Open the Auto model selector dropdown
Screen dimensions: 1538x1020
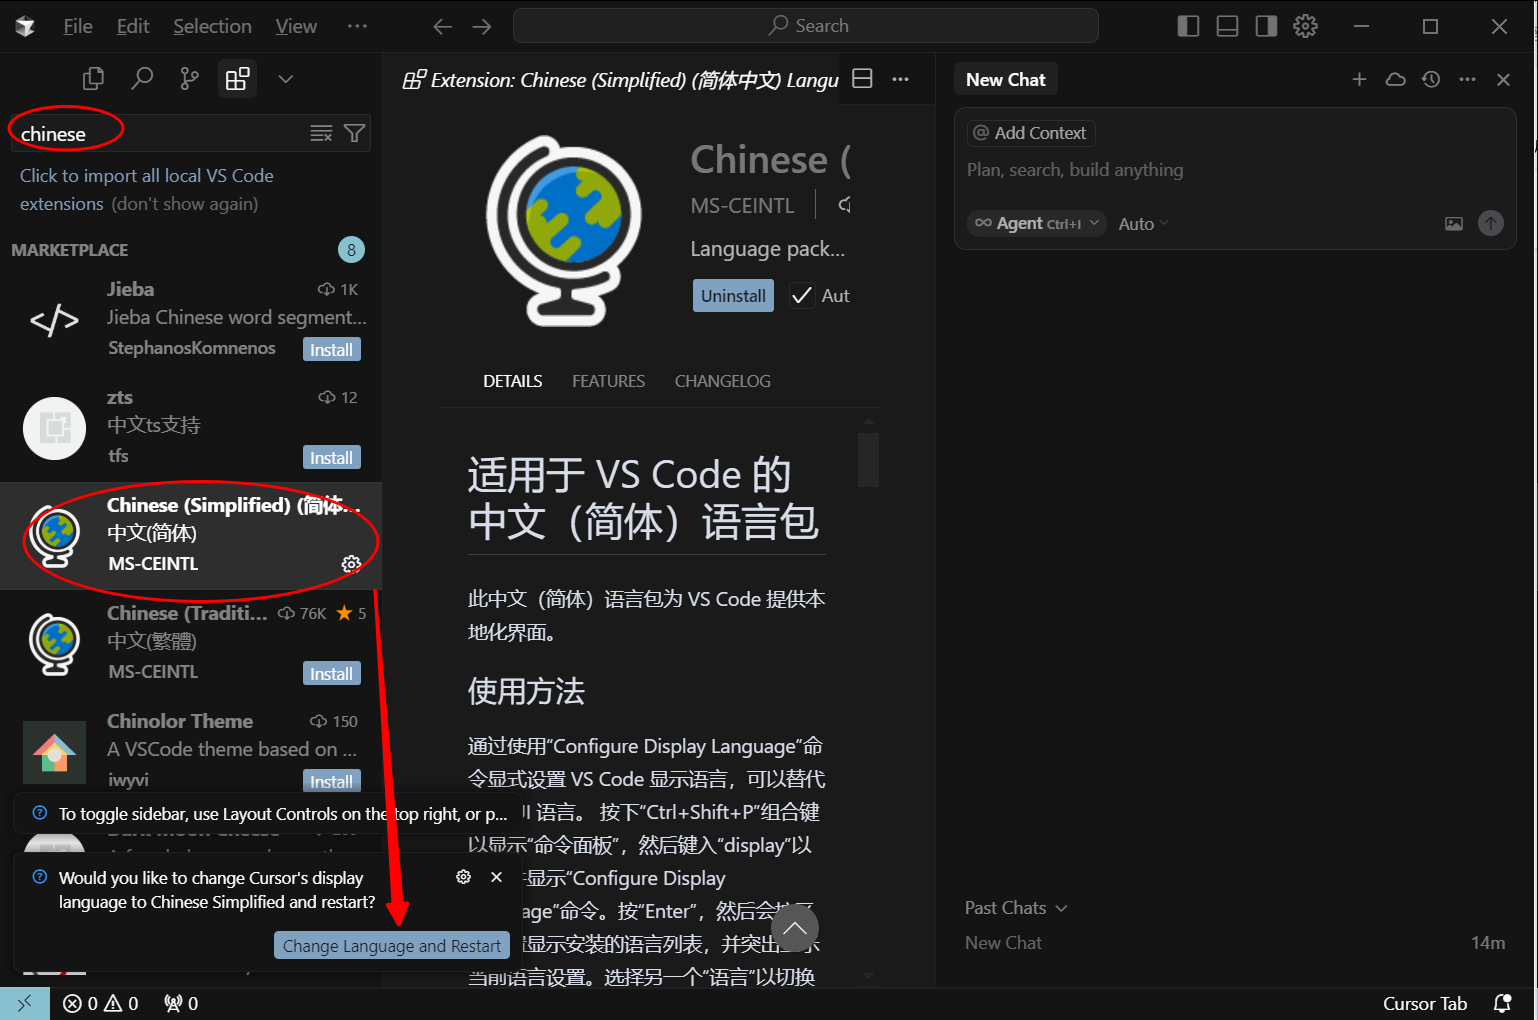click(1141, 223)
